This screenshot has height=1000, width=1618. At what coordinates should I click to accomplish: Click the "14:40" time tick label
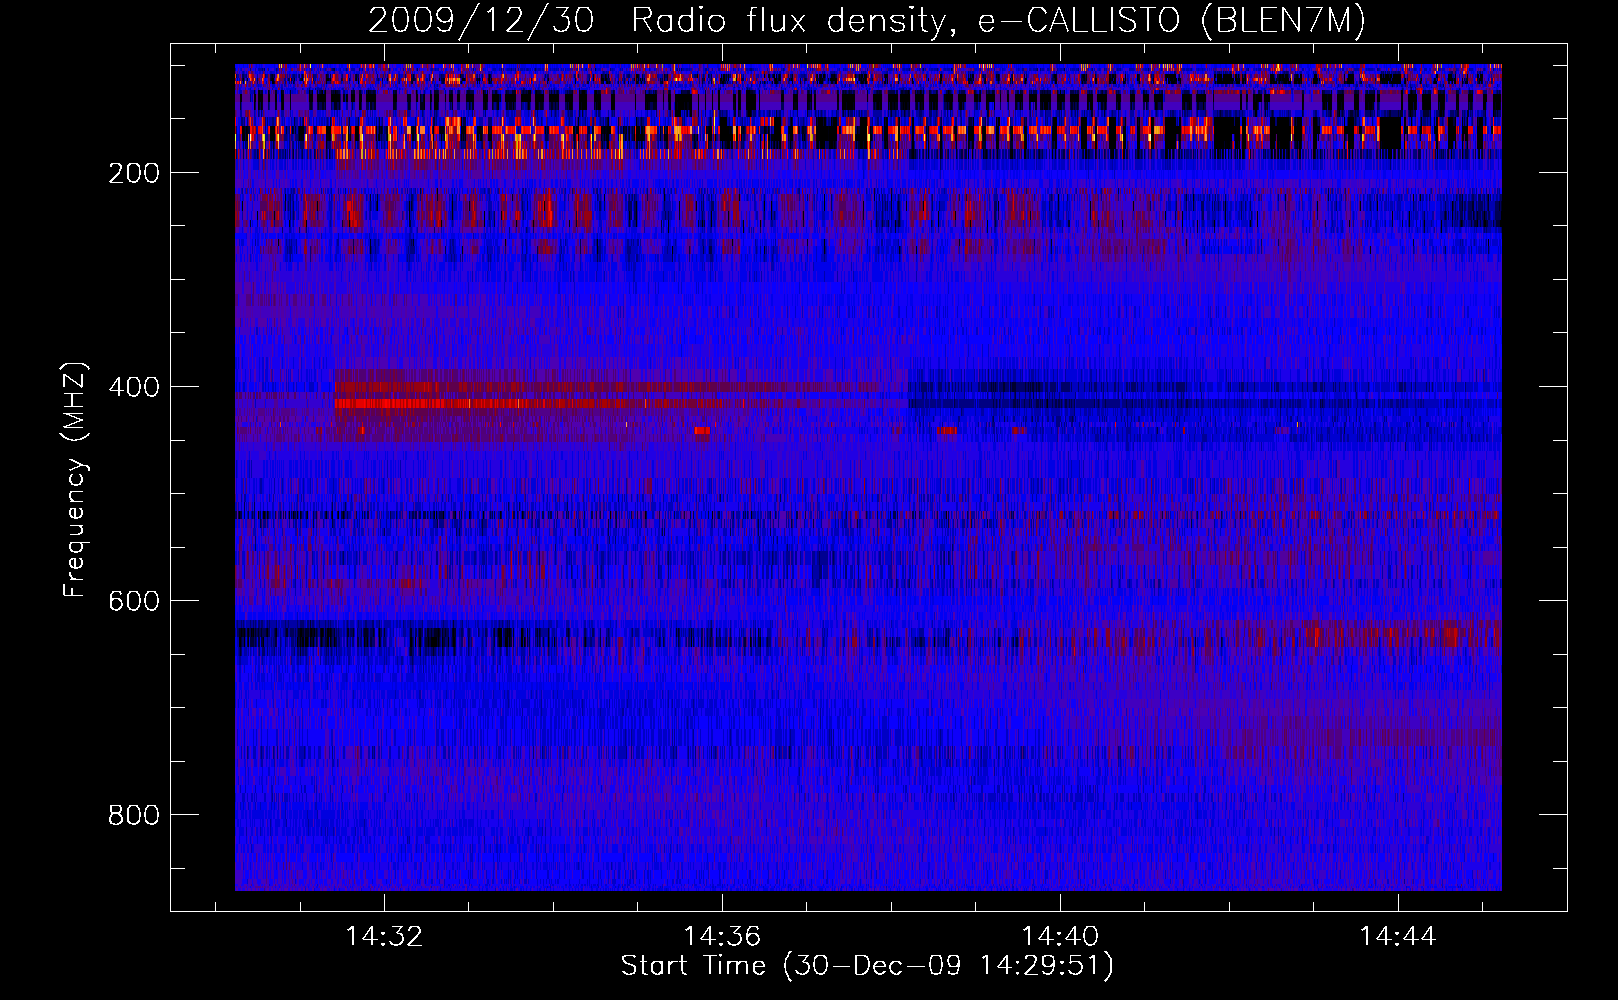tap(1060, 937)
